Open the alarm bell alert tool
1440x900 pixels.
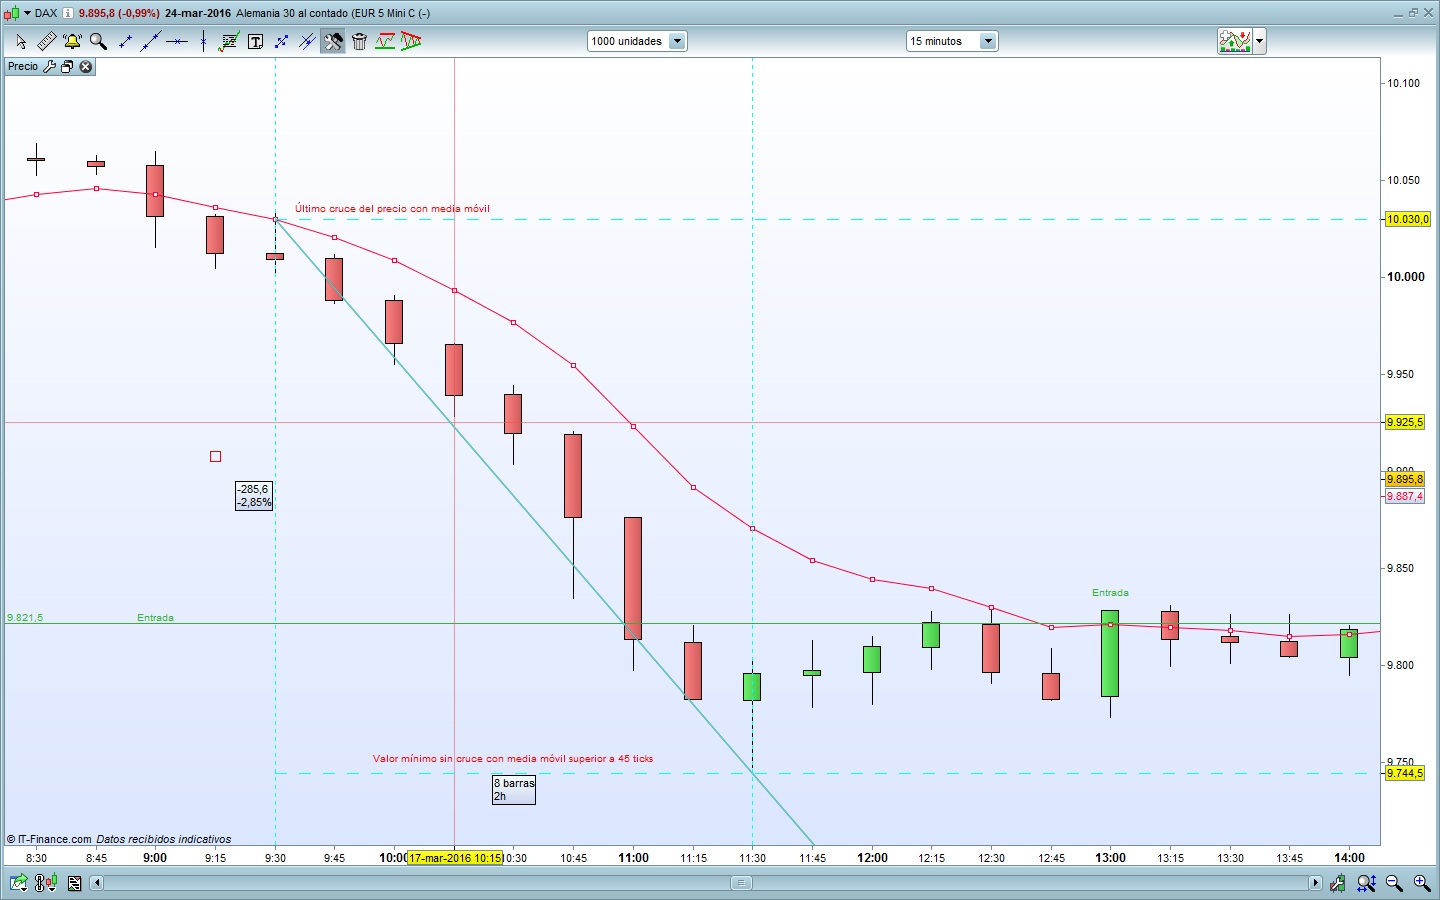coord(72,41)
